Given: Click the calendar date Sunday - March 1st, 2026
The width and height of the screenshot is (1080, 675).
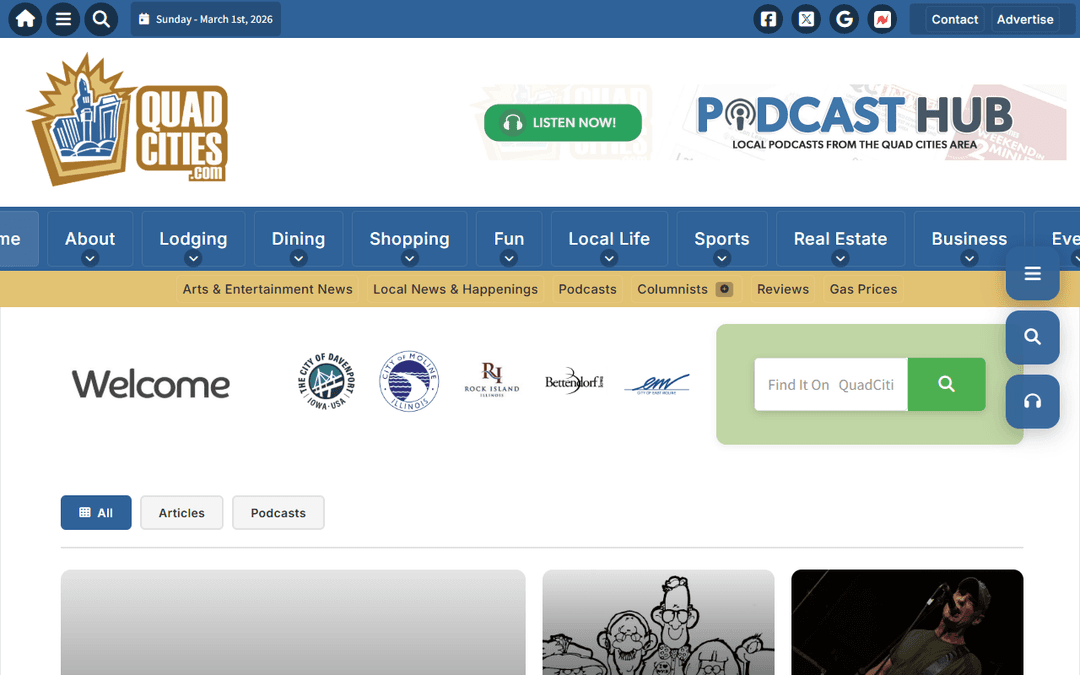Looking at the screenshot, I should point(206,19).
